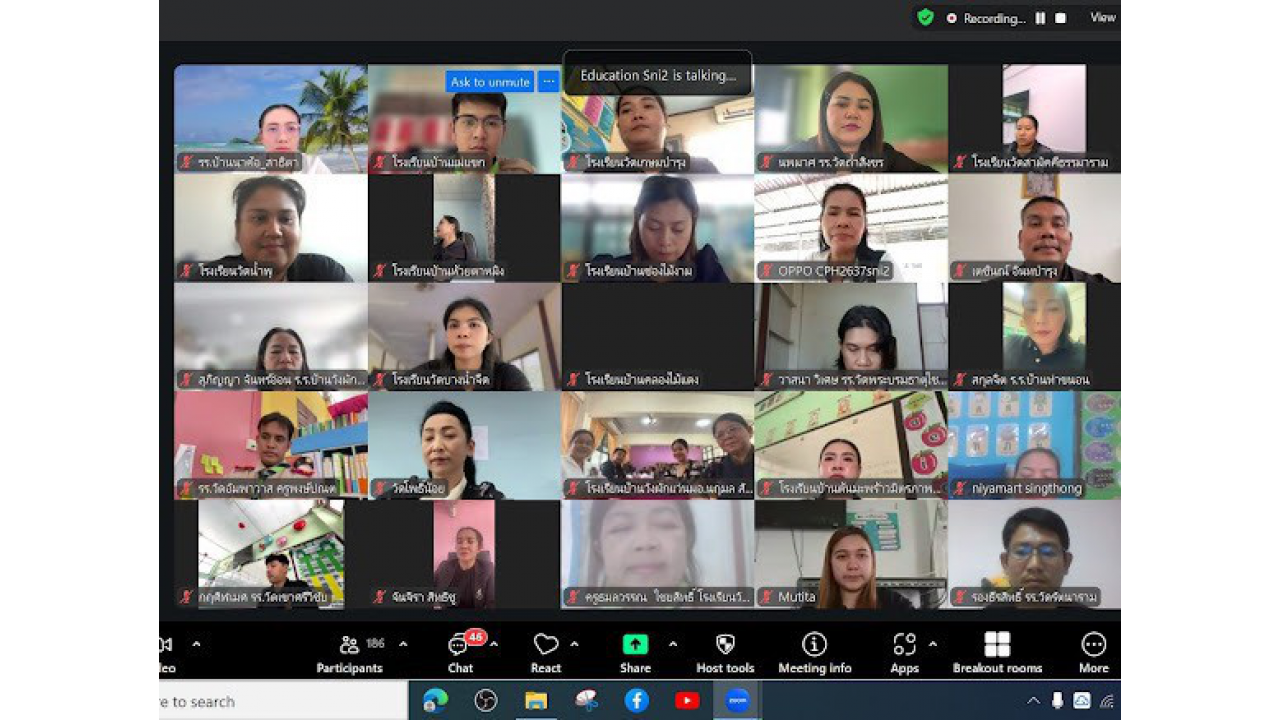Open the React emoji menu

pos(546,652)
